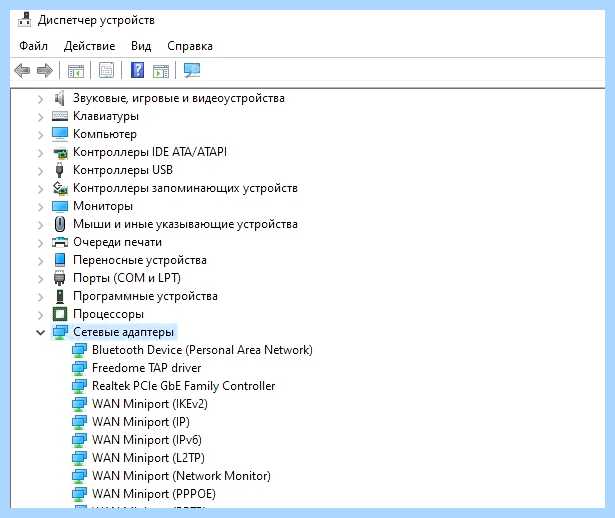Click the storage controllers icon

pyautogui.click(x=60, y=188)
